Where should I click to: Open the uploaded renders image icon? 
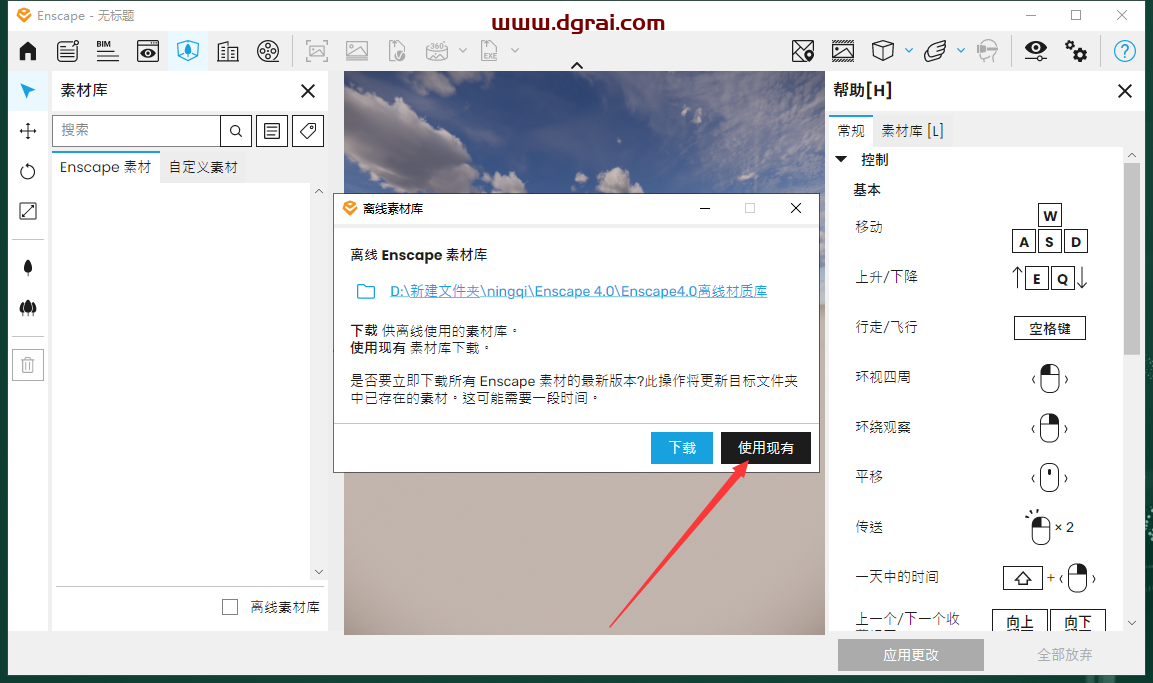(x=843, y=51)
